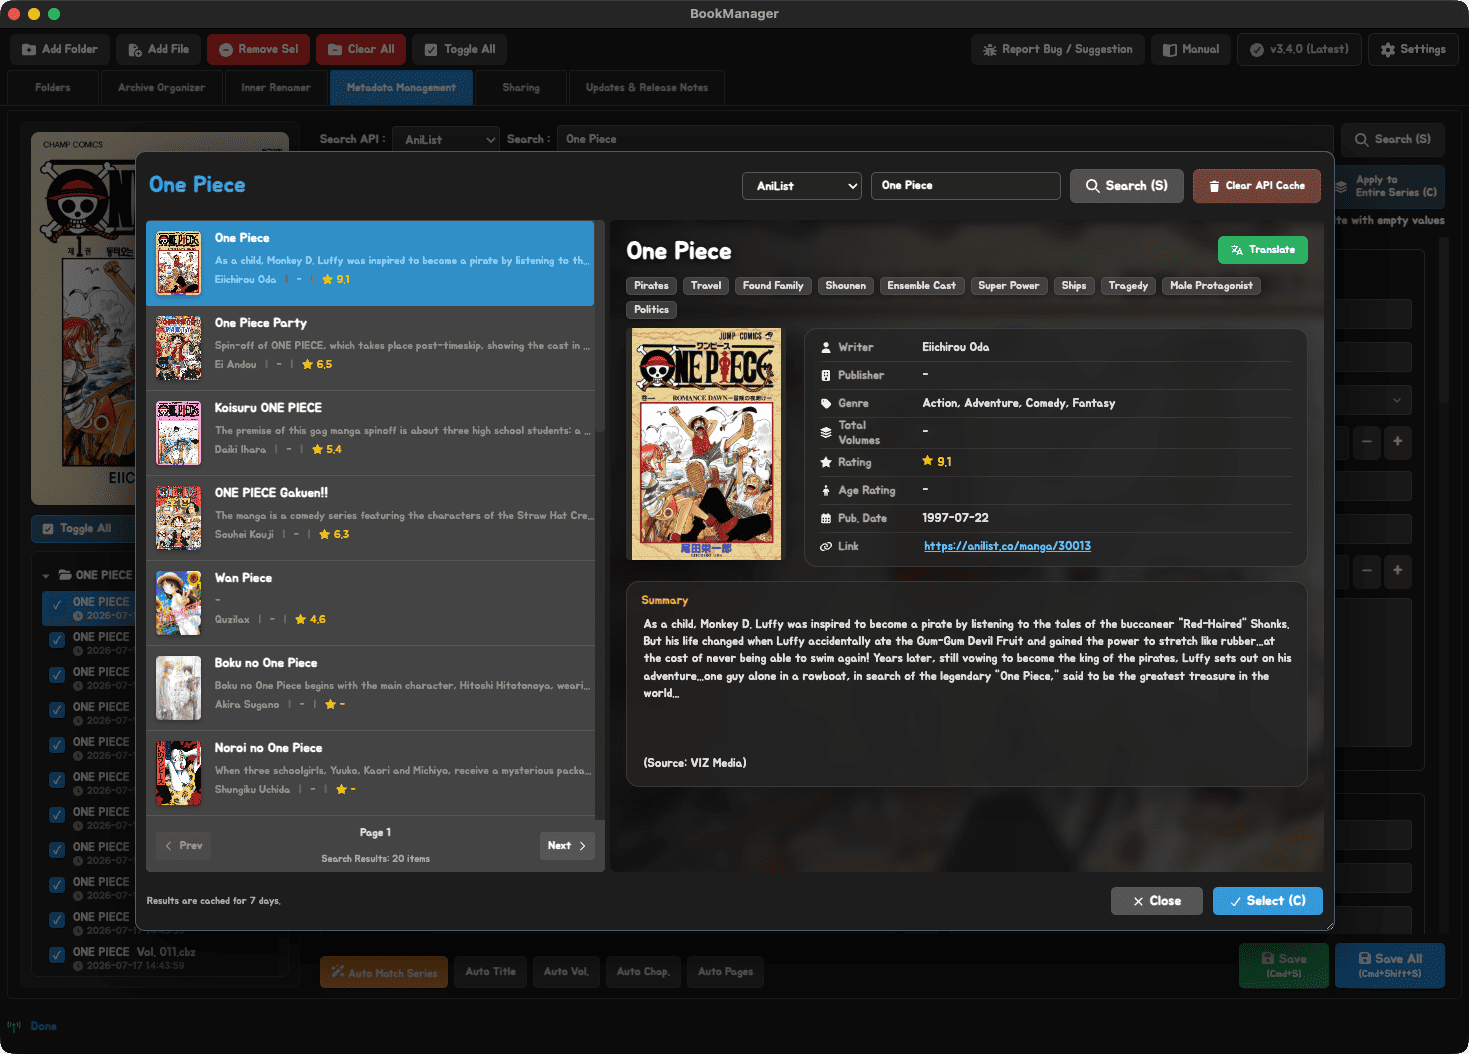Screen dimensions: 1469x1054
Task: View the Updates & Release Notes tab
Action: [647, 88]
